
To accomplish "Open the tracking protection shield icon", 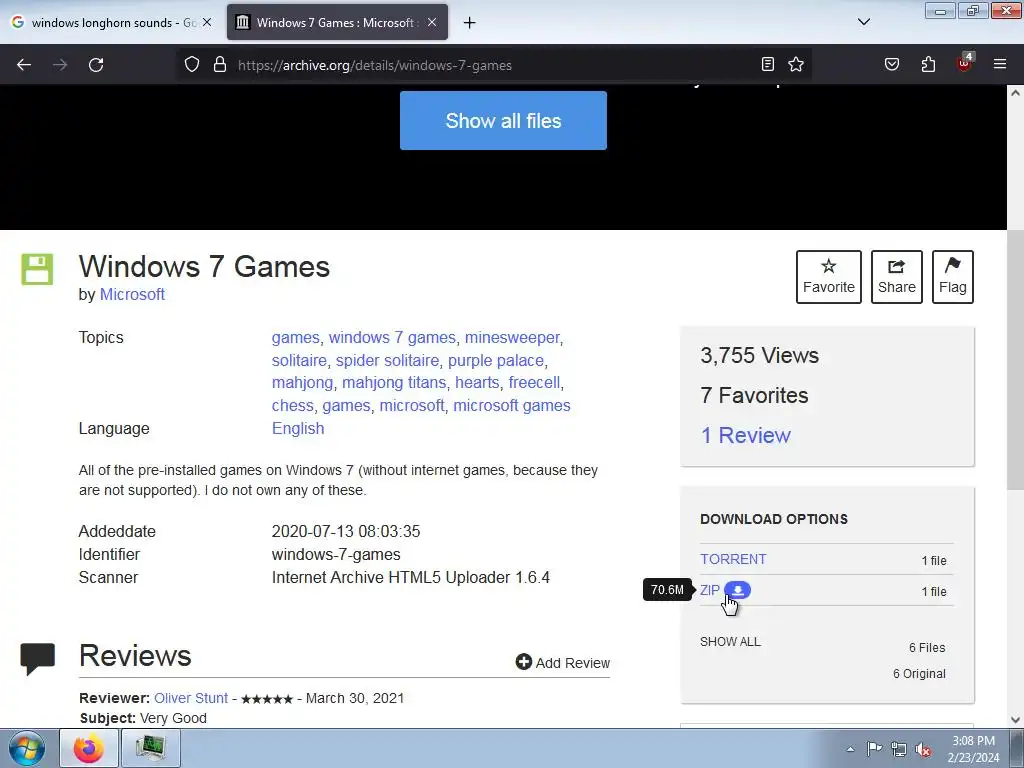I will pos(191,65).
